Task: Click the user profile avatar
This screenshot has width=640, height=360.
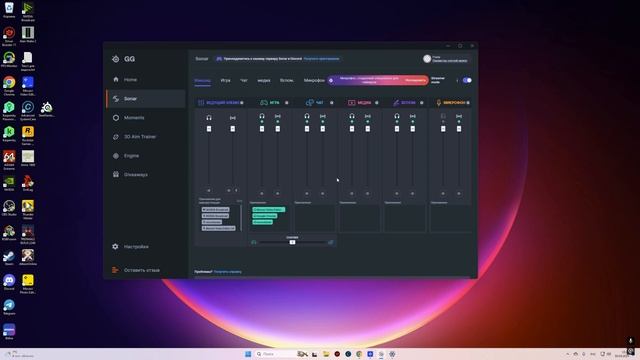Action: coord(427,59)
